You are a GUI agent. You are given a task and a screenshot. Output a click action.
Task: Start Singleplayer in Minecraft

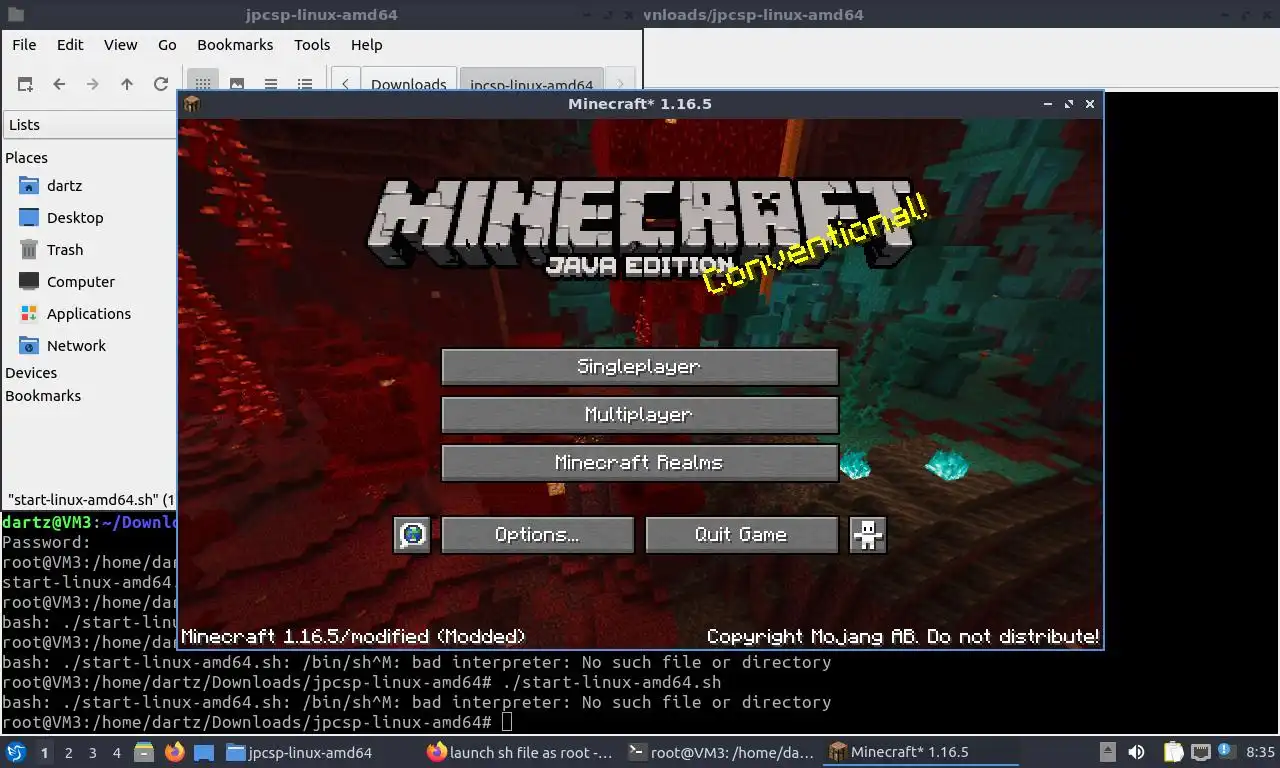coord(639,367)
